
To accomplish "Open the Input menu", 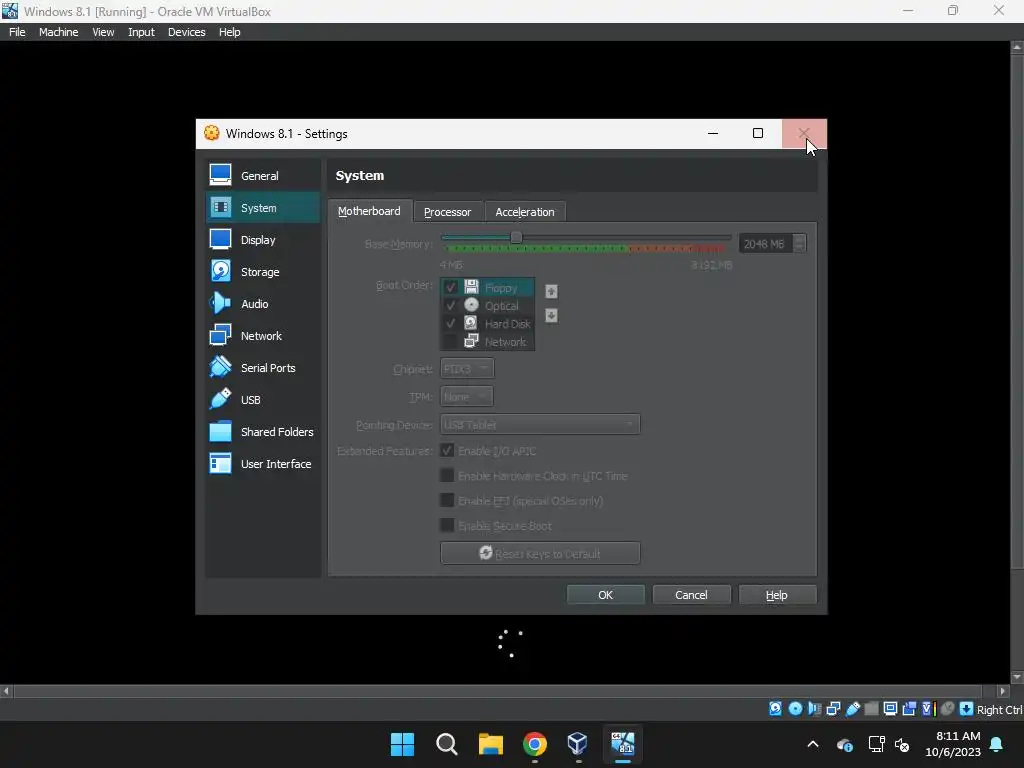I will [141, 32].
